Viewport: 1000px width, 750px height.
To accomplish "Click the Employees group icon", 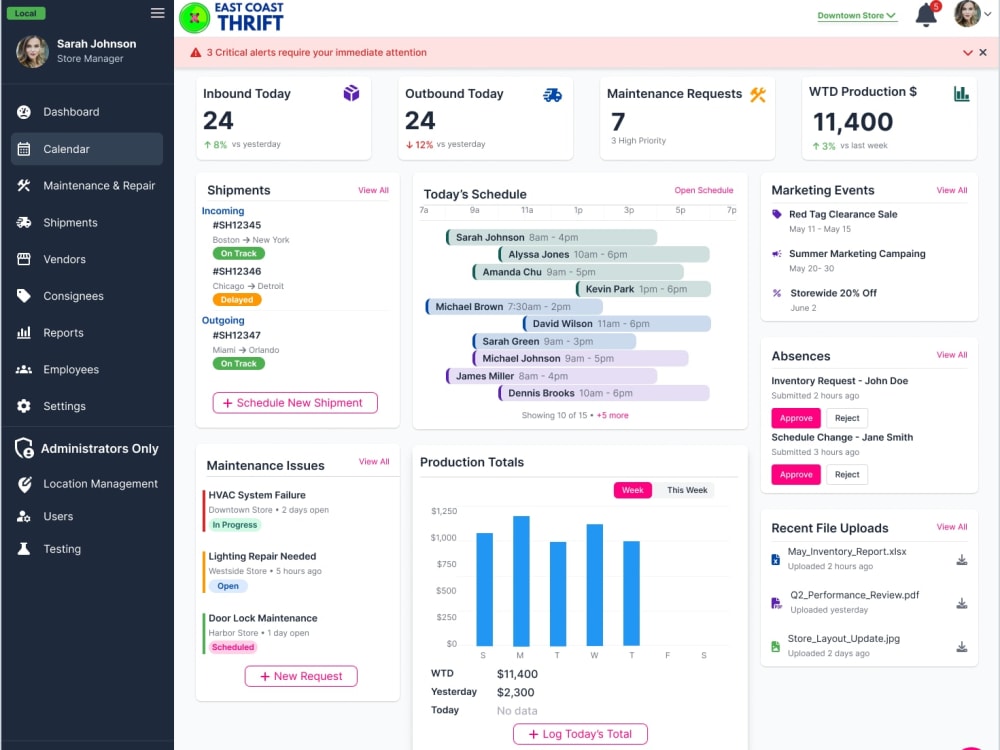I will tap(24, 369).
